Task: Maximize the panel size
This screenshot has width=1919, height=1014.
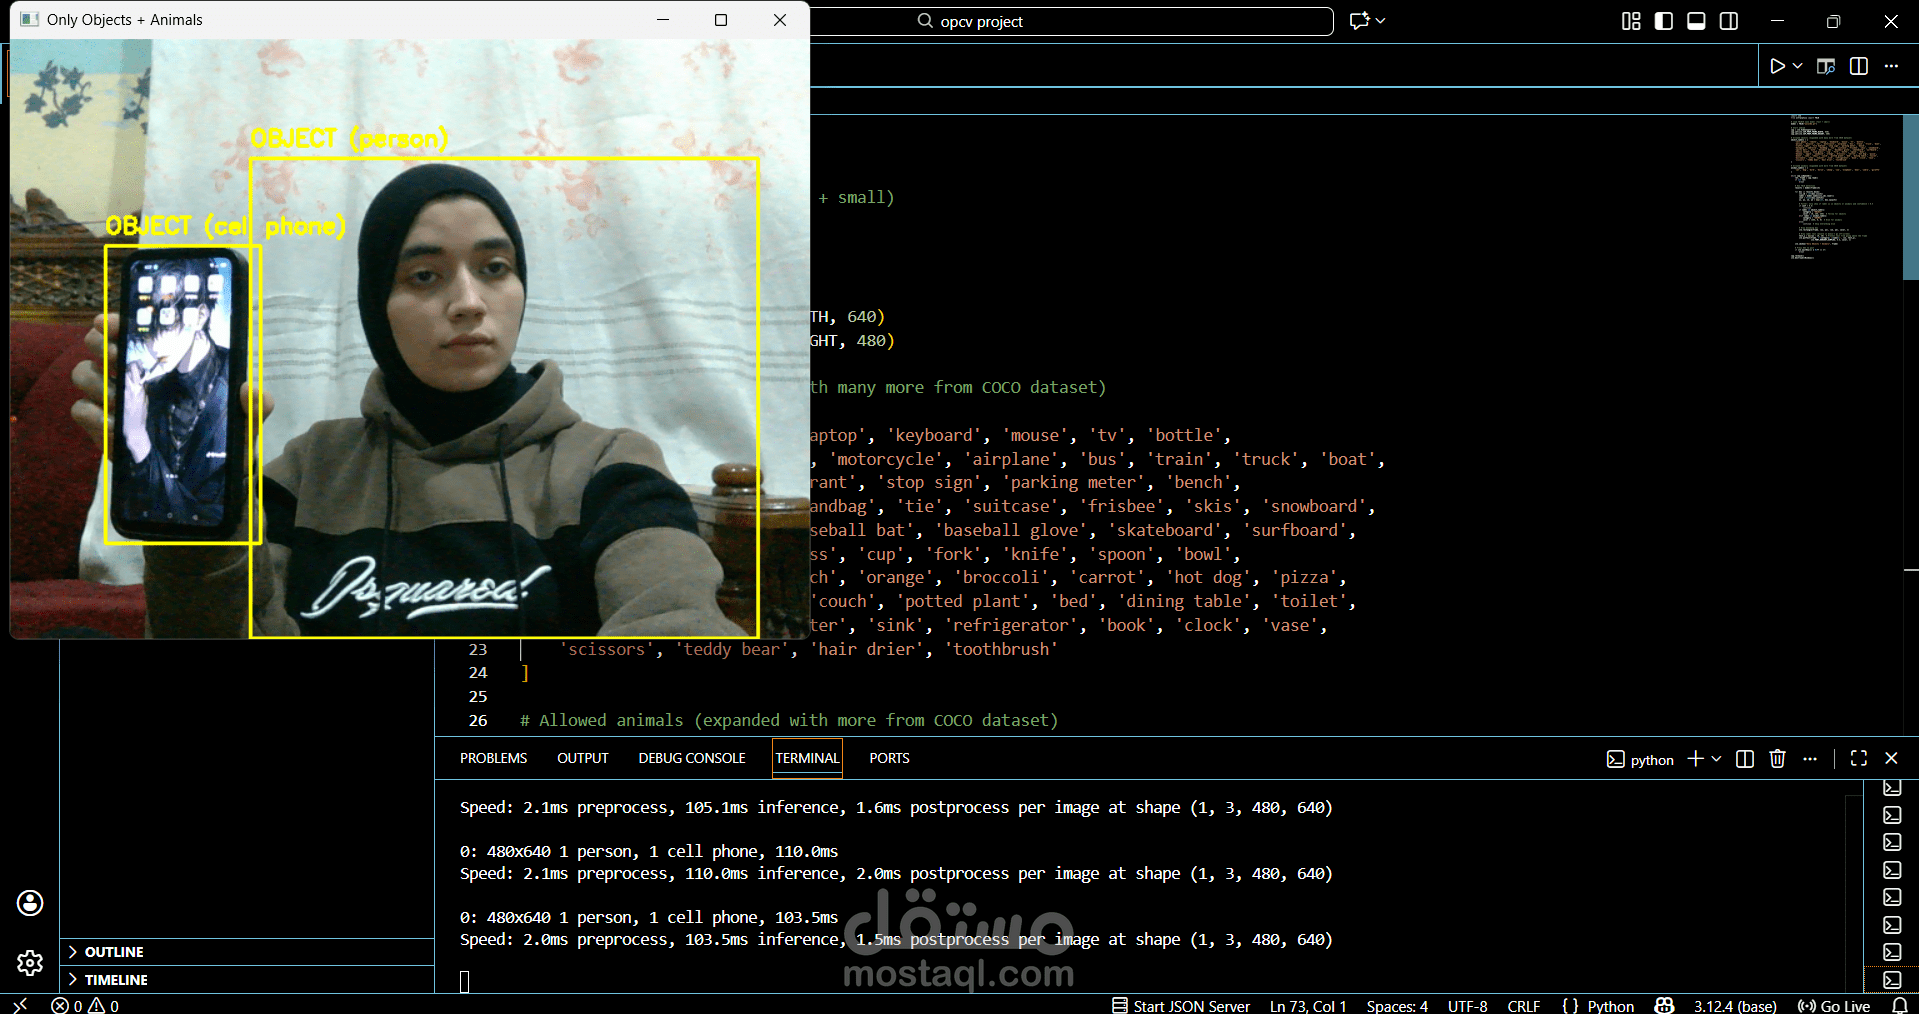Action: pyautogui.click(x=1859, y=759)
